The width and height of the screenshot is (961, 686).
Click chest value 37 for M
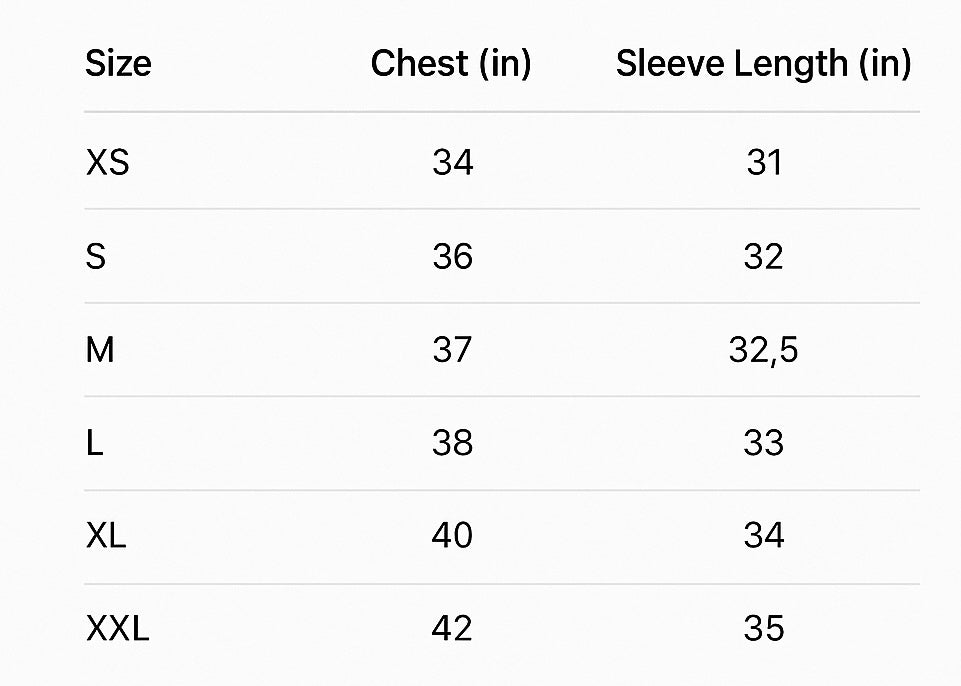pos(452,350)
